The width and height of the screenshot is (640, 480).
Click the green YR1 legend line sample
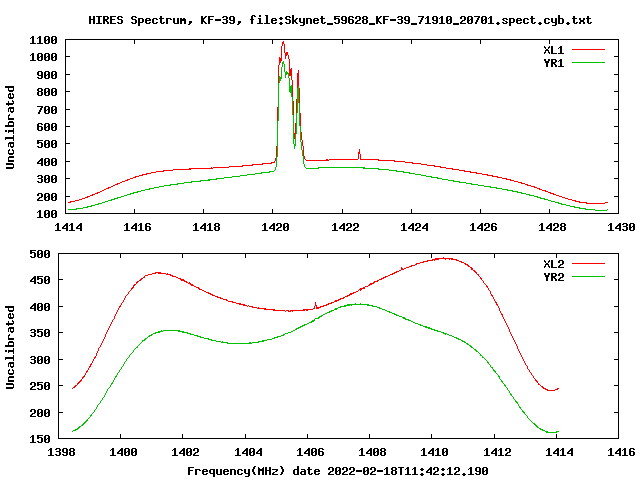pyautogui.click(x=588, y=63)
